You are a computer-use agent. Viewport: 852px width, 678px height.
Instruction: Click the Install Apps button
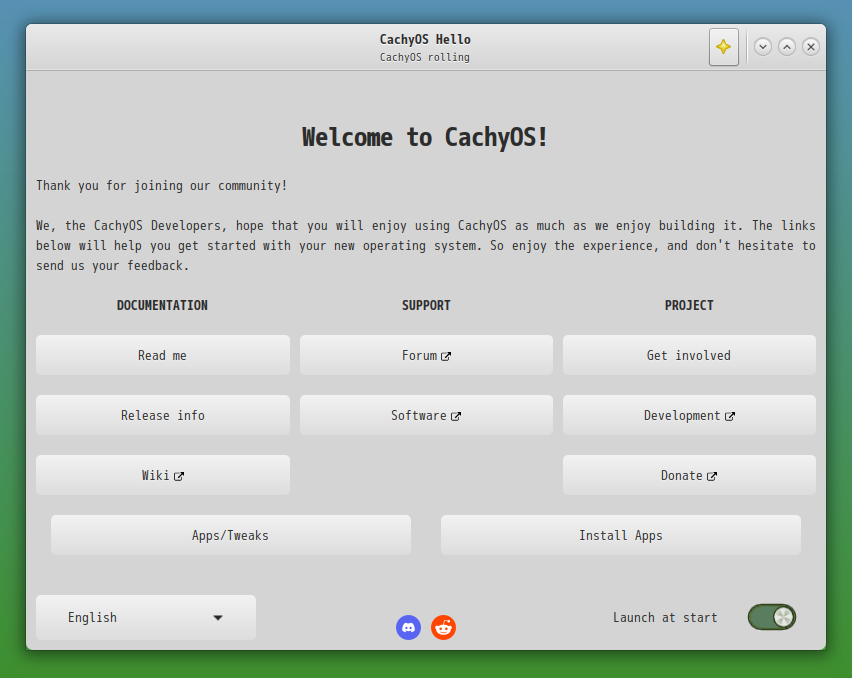pyautogui.click(x=621, y=535)
